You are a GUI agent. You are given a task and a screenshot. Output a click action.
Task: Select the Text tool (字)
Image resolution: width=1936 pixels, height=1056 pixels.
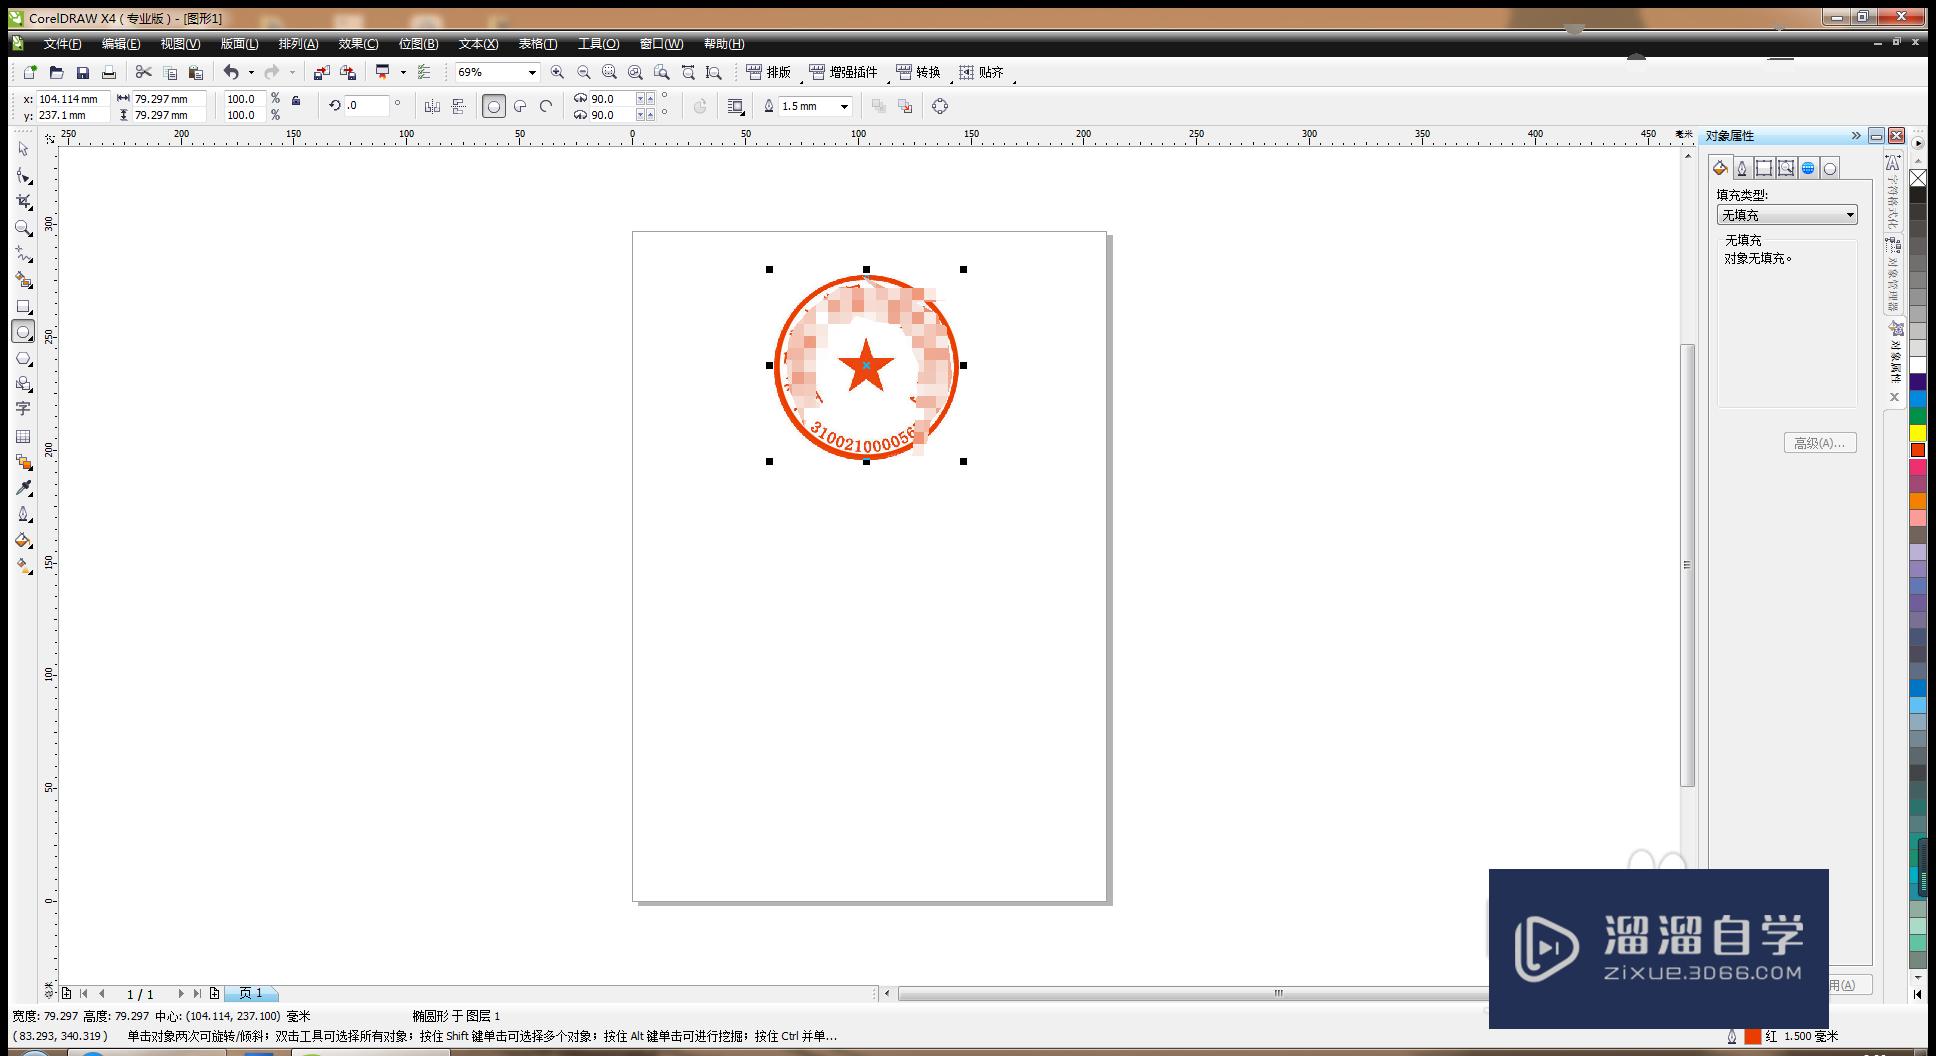[x=23, y=409]
